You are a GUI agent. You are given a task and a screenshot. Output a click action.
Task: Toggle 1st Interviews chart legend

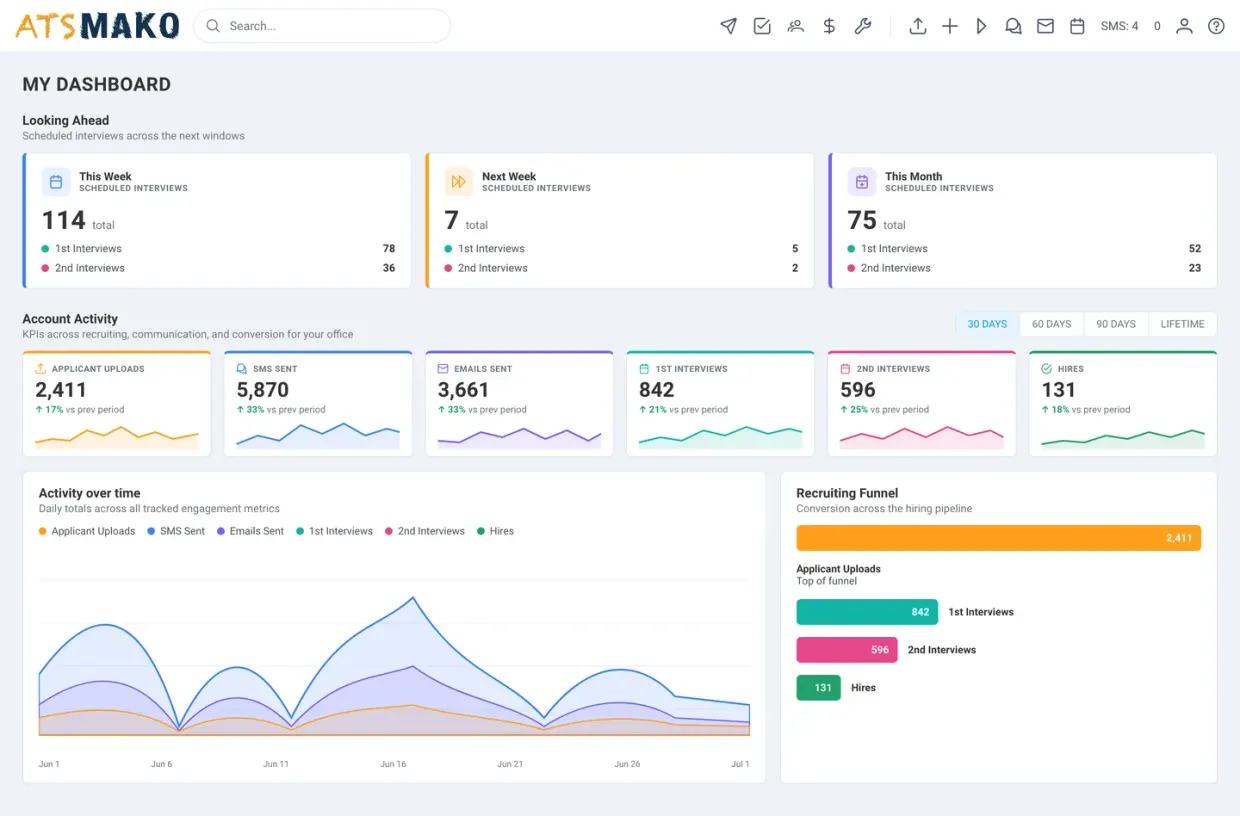334,531
